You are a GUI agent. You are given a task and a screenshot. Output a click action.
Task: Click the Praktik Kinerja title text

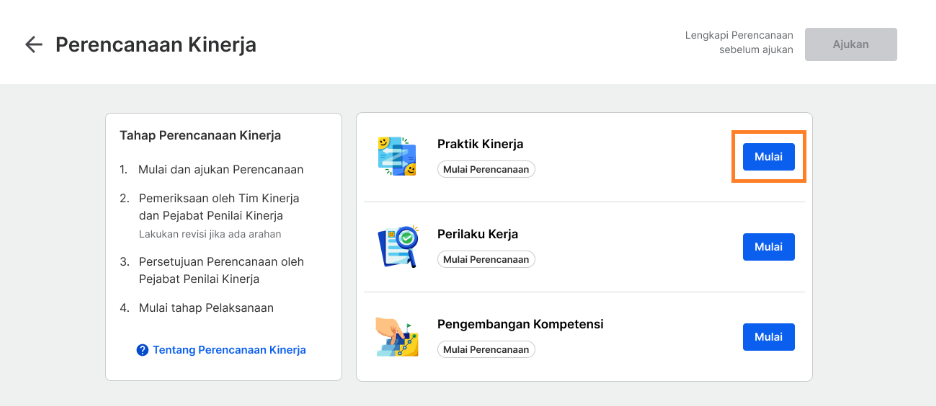(x=480, y=144)
